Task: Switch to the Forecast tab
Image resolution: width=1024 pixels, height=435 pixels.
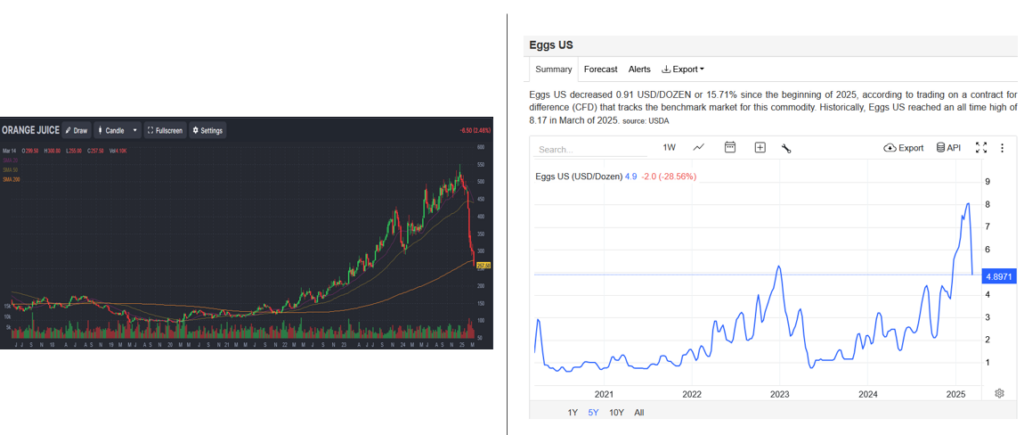Action: (600, 69)
